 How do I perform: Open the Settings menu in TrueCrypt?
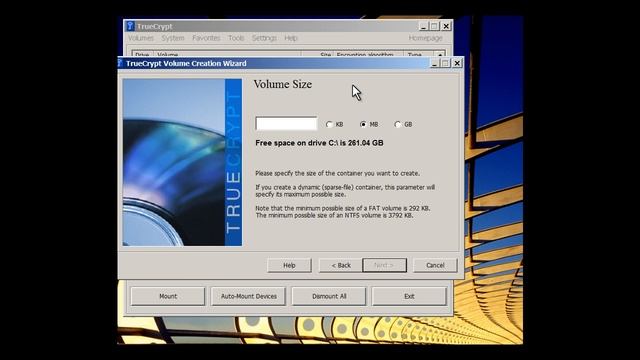pyautogui.click(x=264, y=38)
